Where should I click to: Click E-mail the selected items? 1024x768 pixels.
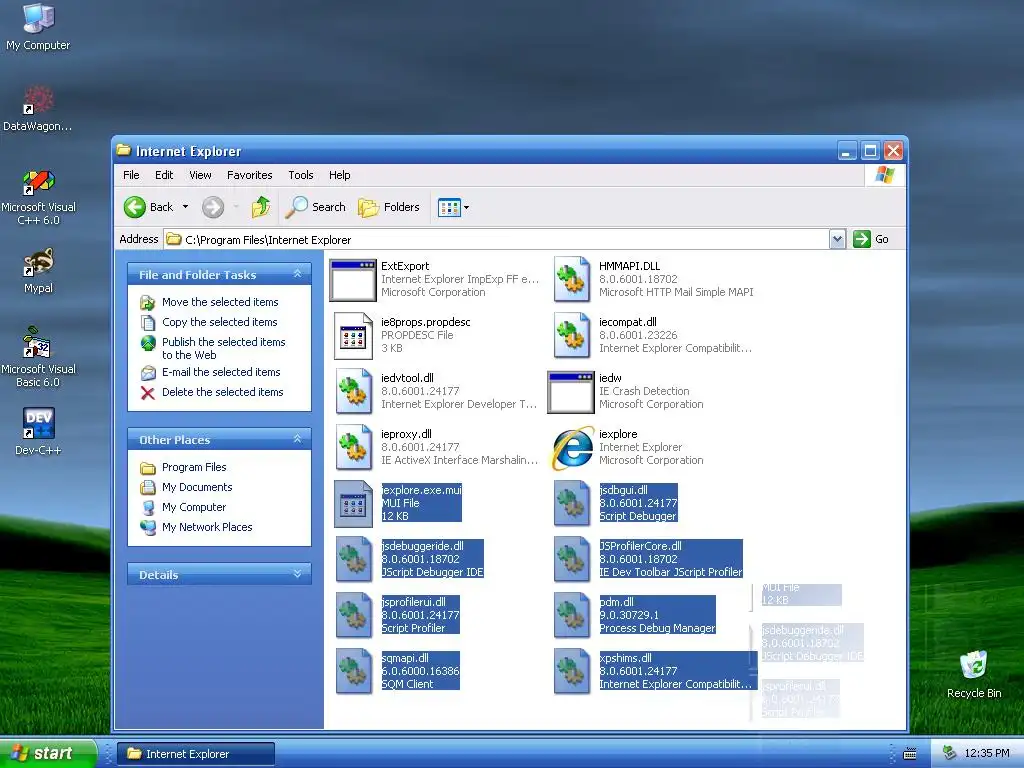[x=221, y=372]
